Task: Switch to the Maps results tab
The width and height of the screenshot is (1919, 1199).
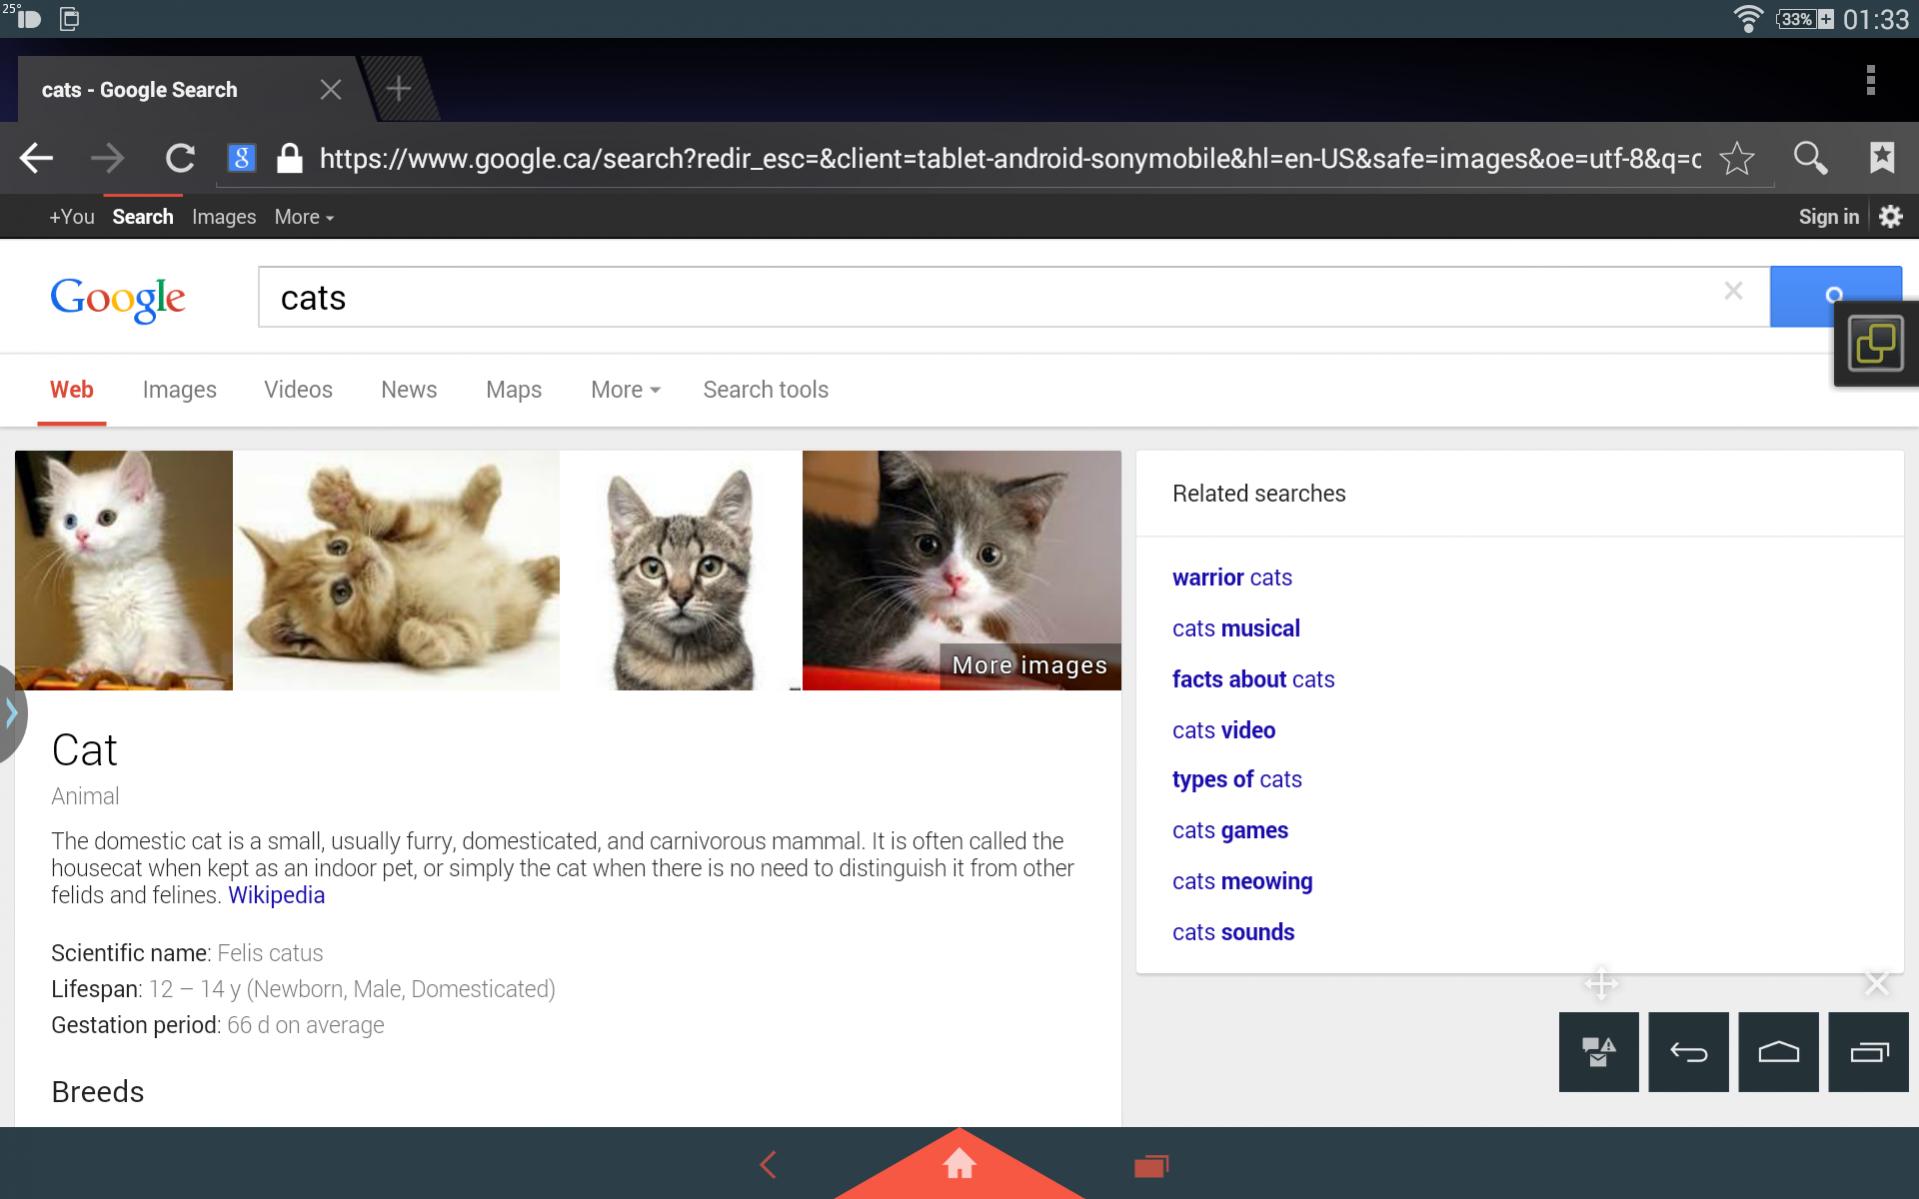Action: click(514, 390)
